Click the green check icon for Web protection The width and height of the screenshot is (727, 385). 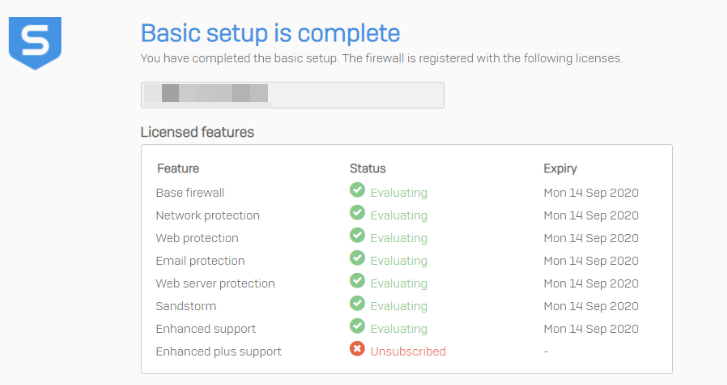click(x=357, y=235)
